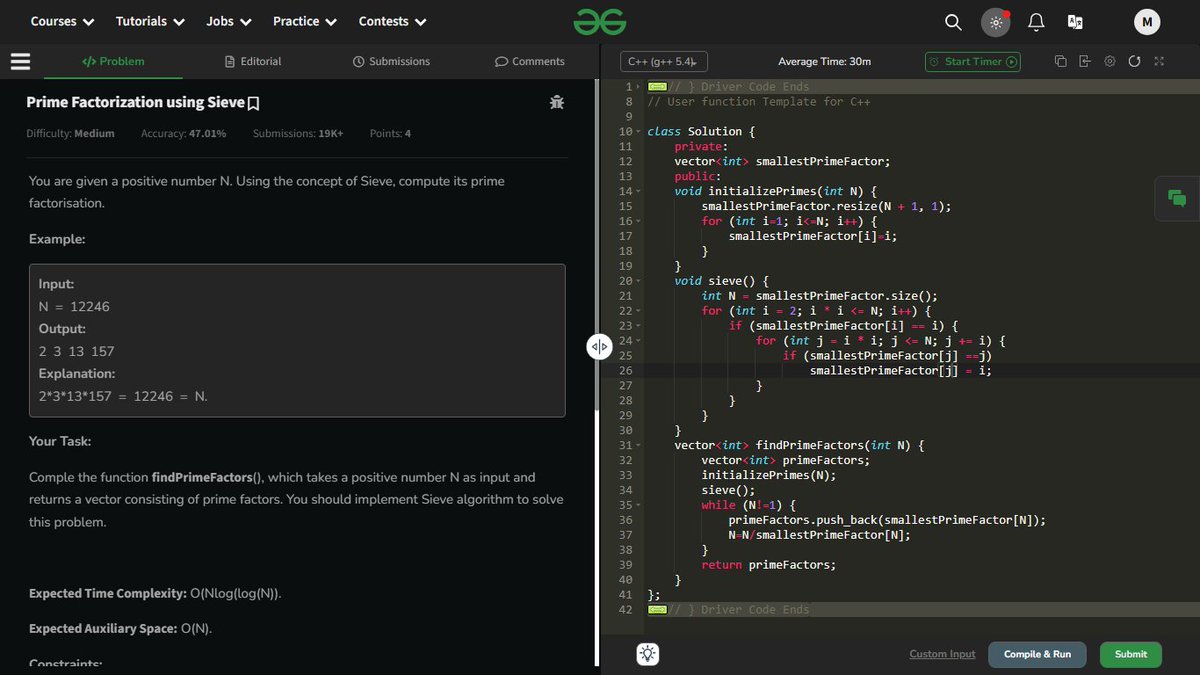Click the bug report icon

point(556,102)
